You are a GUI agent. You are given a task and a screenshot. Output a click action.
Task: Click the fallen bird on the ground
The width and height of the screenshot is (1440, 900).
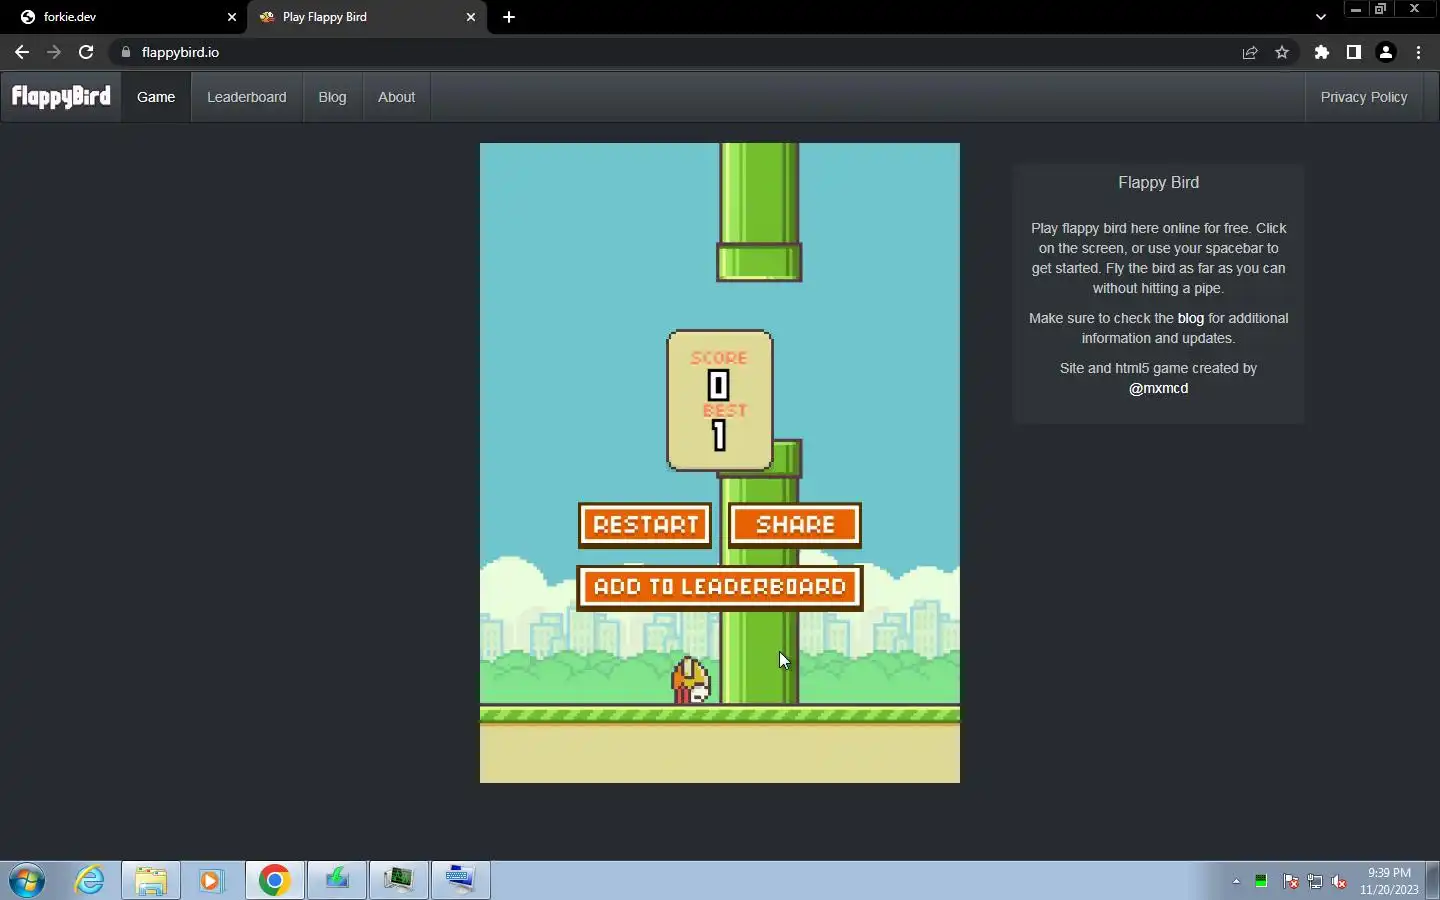point(691,681)
